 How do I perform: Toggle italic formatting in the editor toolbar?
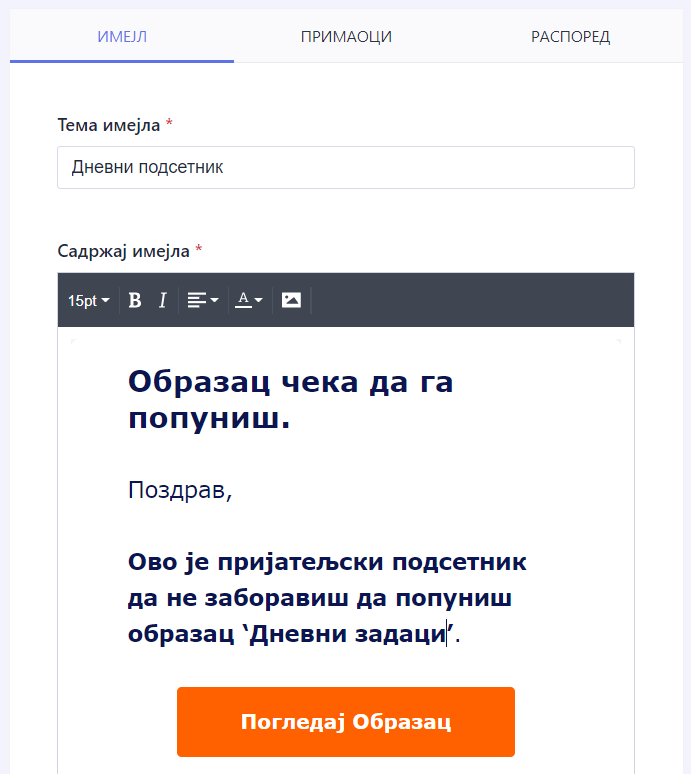[x=162, y=300]
